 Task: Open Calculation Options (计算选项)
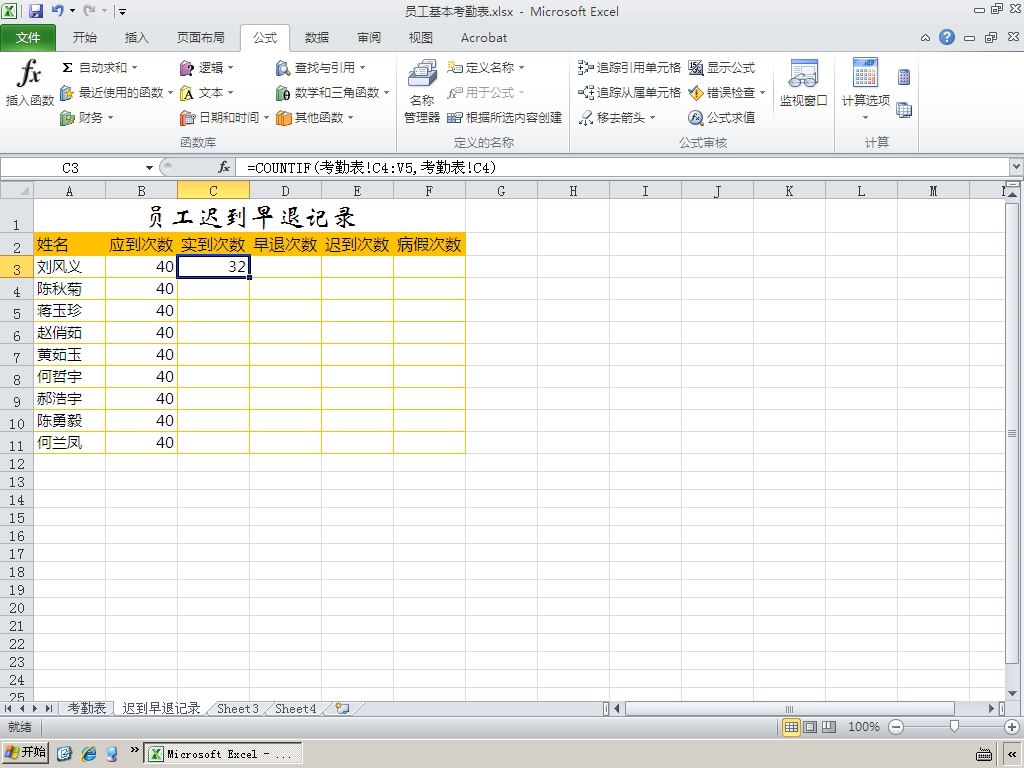865,89
